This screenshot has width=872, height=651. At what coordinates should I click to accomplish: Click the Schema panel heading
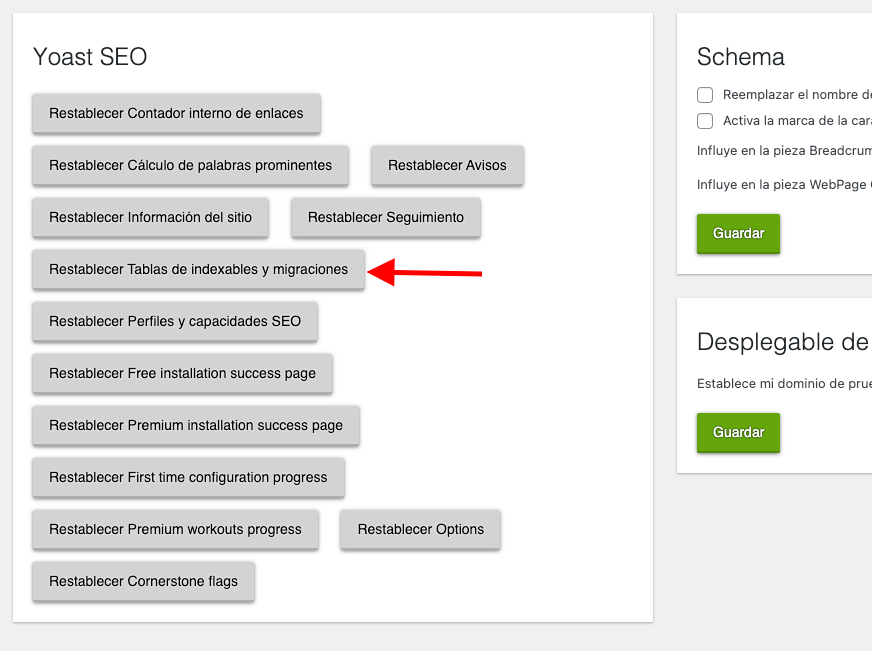pos(741,57)
